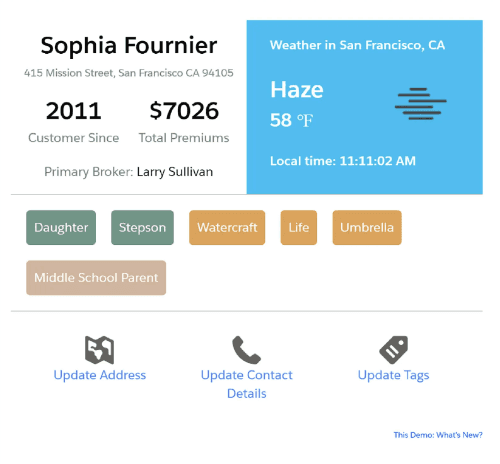Click the map icon above Update Address
Image resolution: width=500 pixels, height=464 pixels.
point(99,350)
